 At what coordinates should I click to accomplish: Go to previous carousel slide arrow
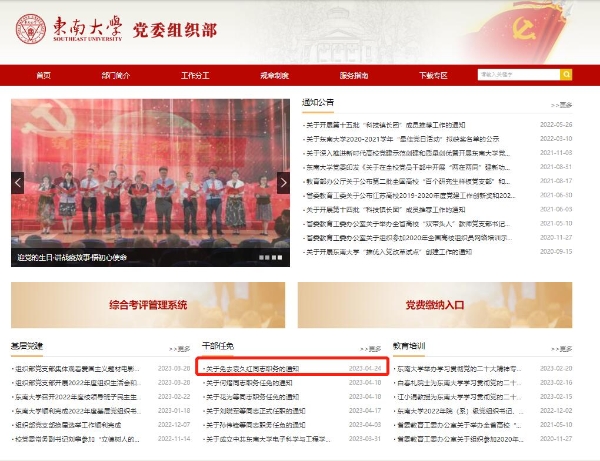pyautogui.click(x=18, y=183)
